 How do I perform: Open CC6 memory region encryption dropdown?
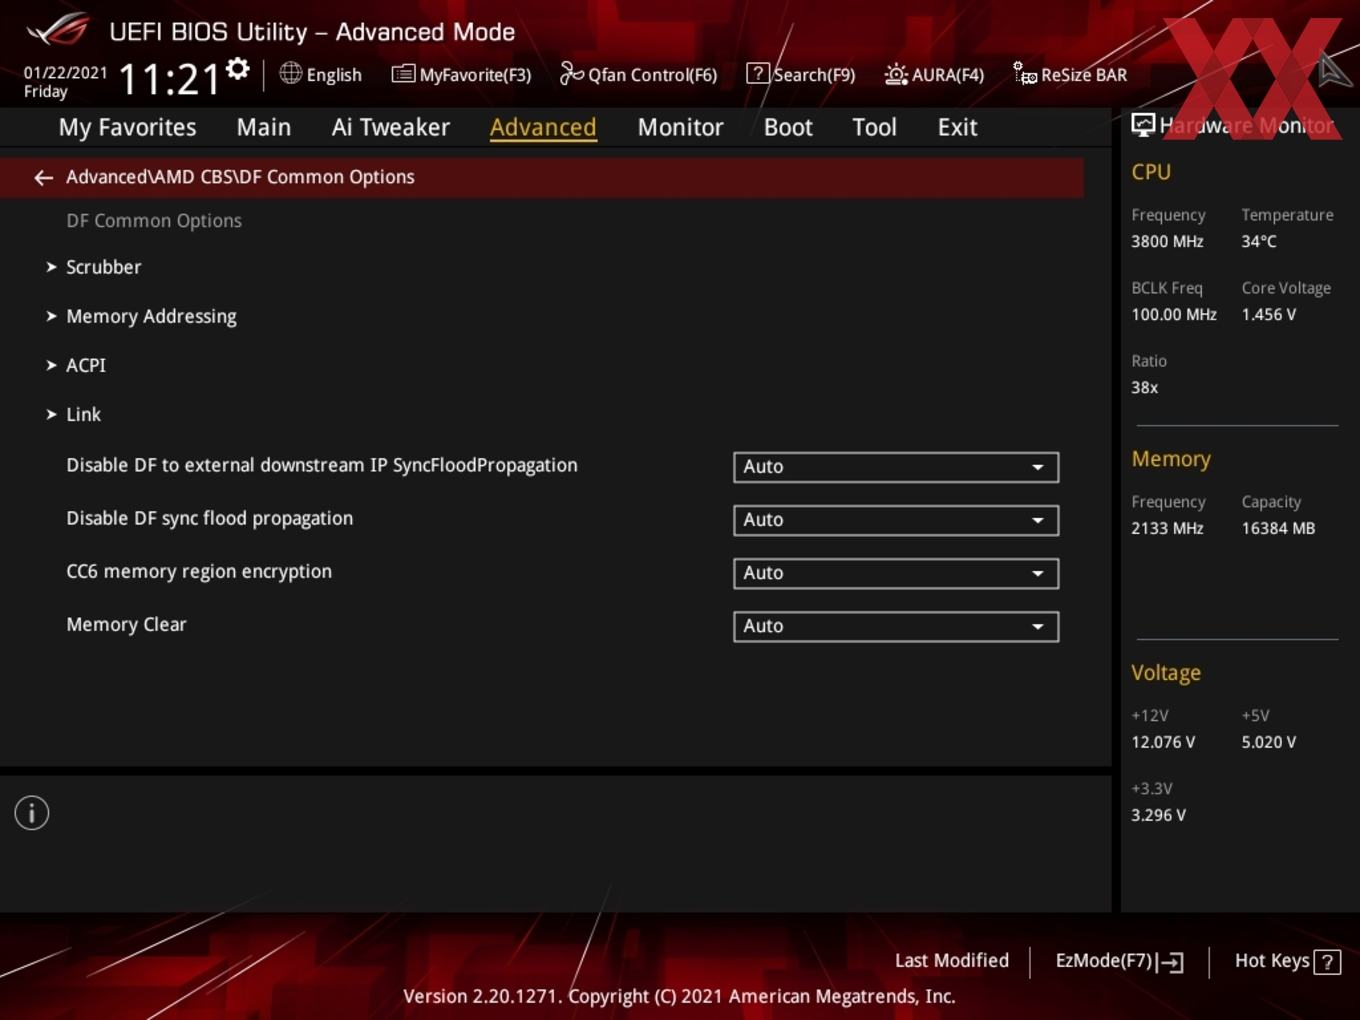(x=896, y=573)
